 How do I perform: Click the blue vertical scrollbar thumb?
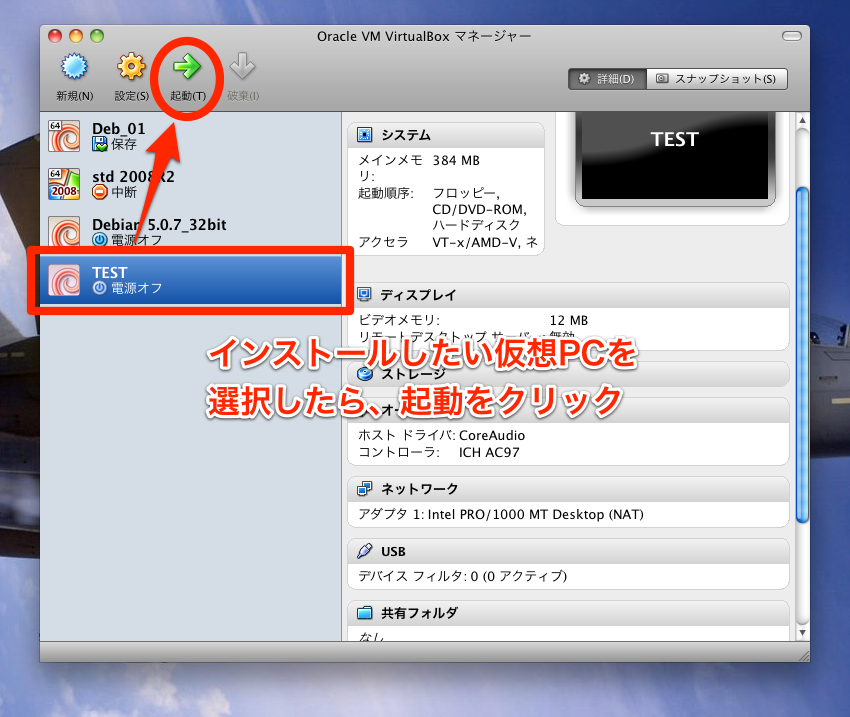802,355
